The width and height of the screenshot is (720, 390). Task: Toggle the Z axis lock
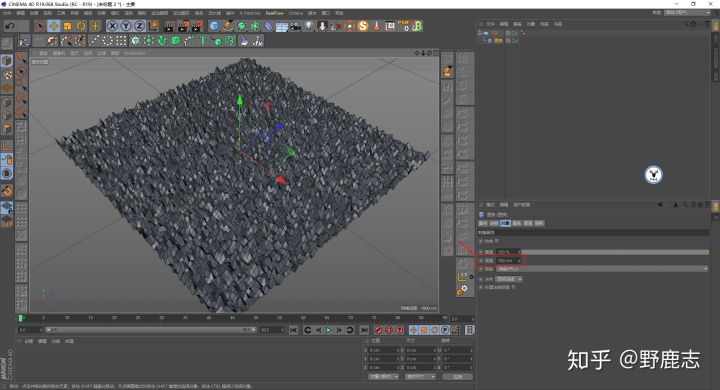pos(140,26)
